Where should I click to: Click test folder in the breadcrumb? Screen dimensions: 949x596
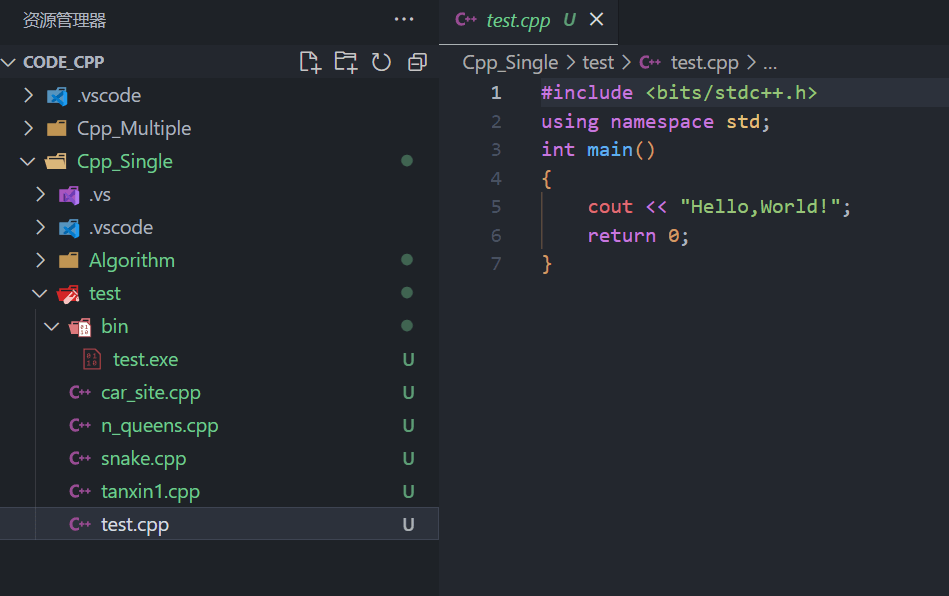(598, 62)
